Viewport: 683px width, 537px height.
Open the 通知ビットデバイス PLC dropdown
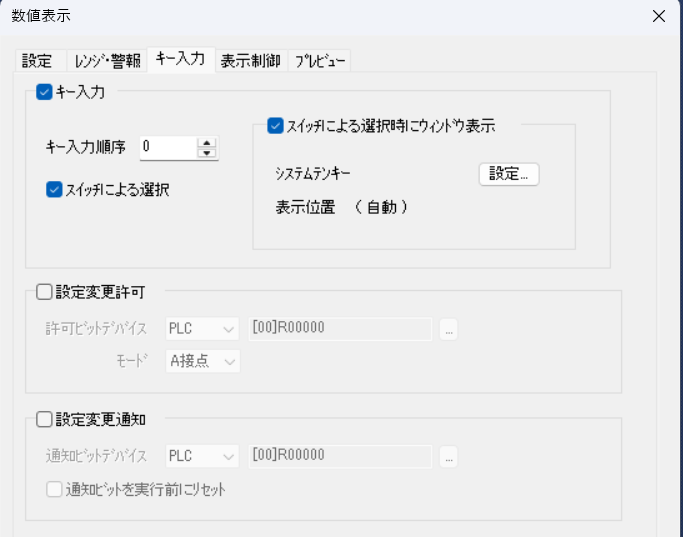[202, 456]
